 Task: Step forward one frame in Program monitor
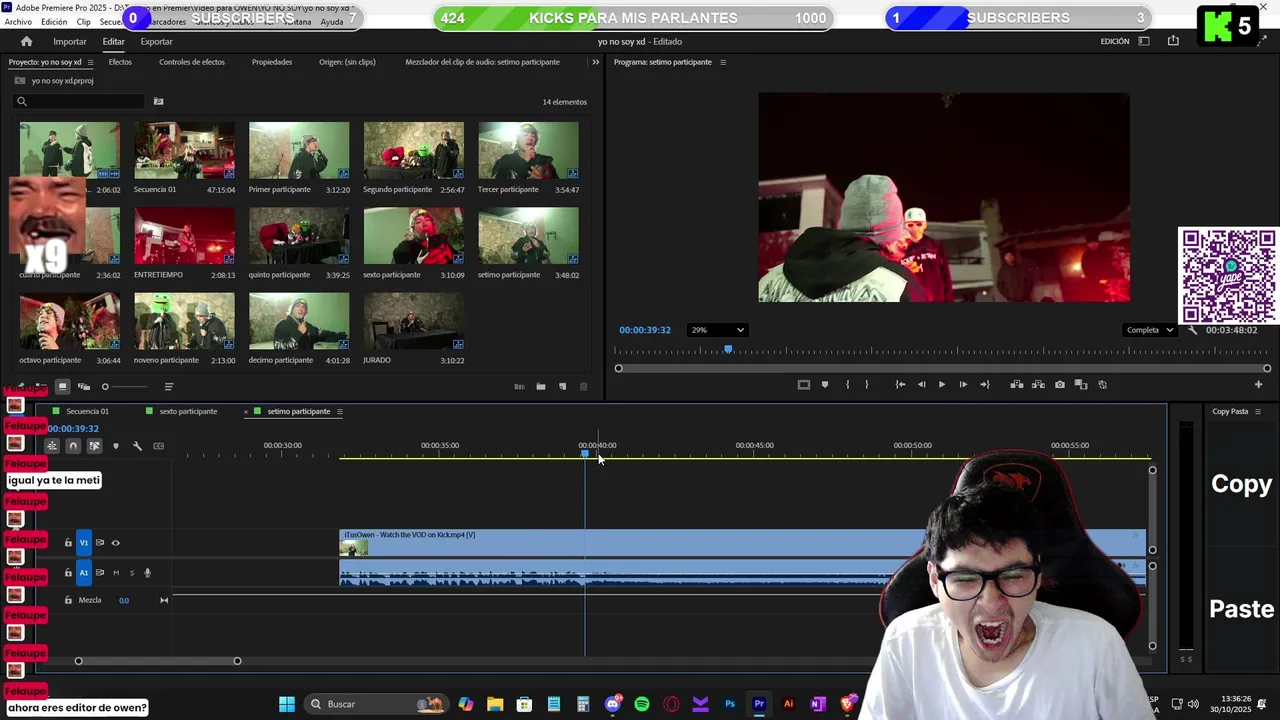coord(963,385)
